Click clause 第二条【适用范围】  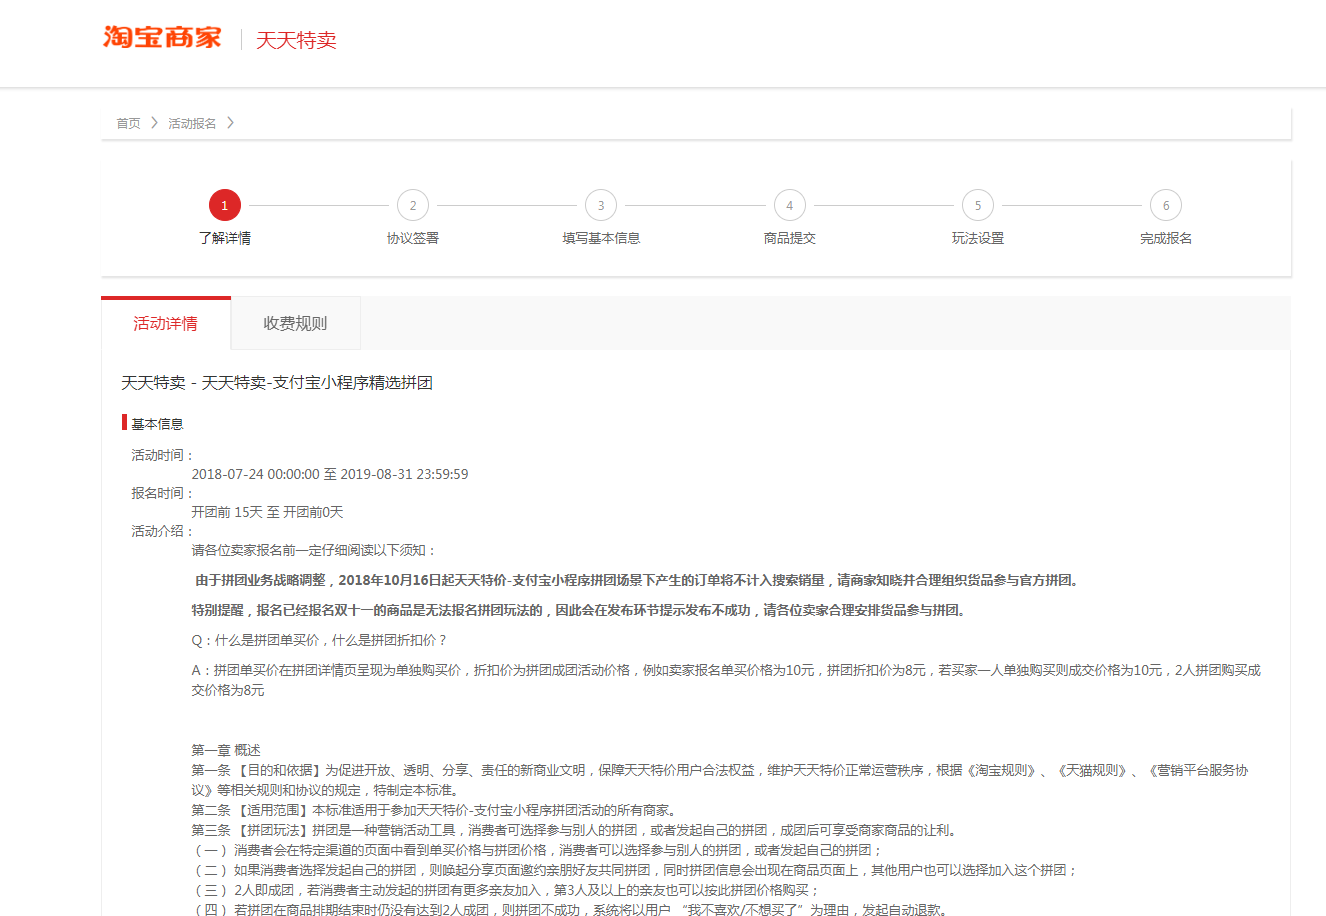point(435,810)
